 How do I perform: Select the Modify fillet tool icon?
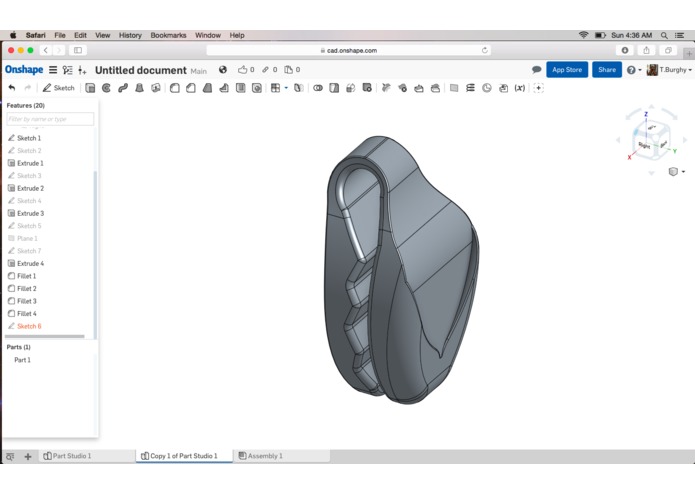pos(386,88)
